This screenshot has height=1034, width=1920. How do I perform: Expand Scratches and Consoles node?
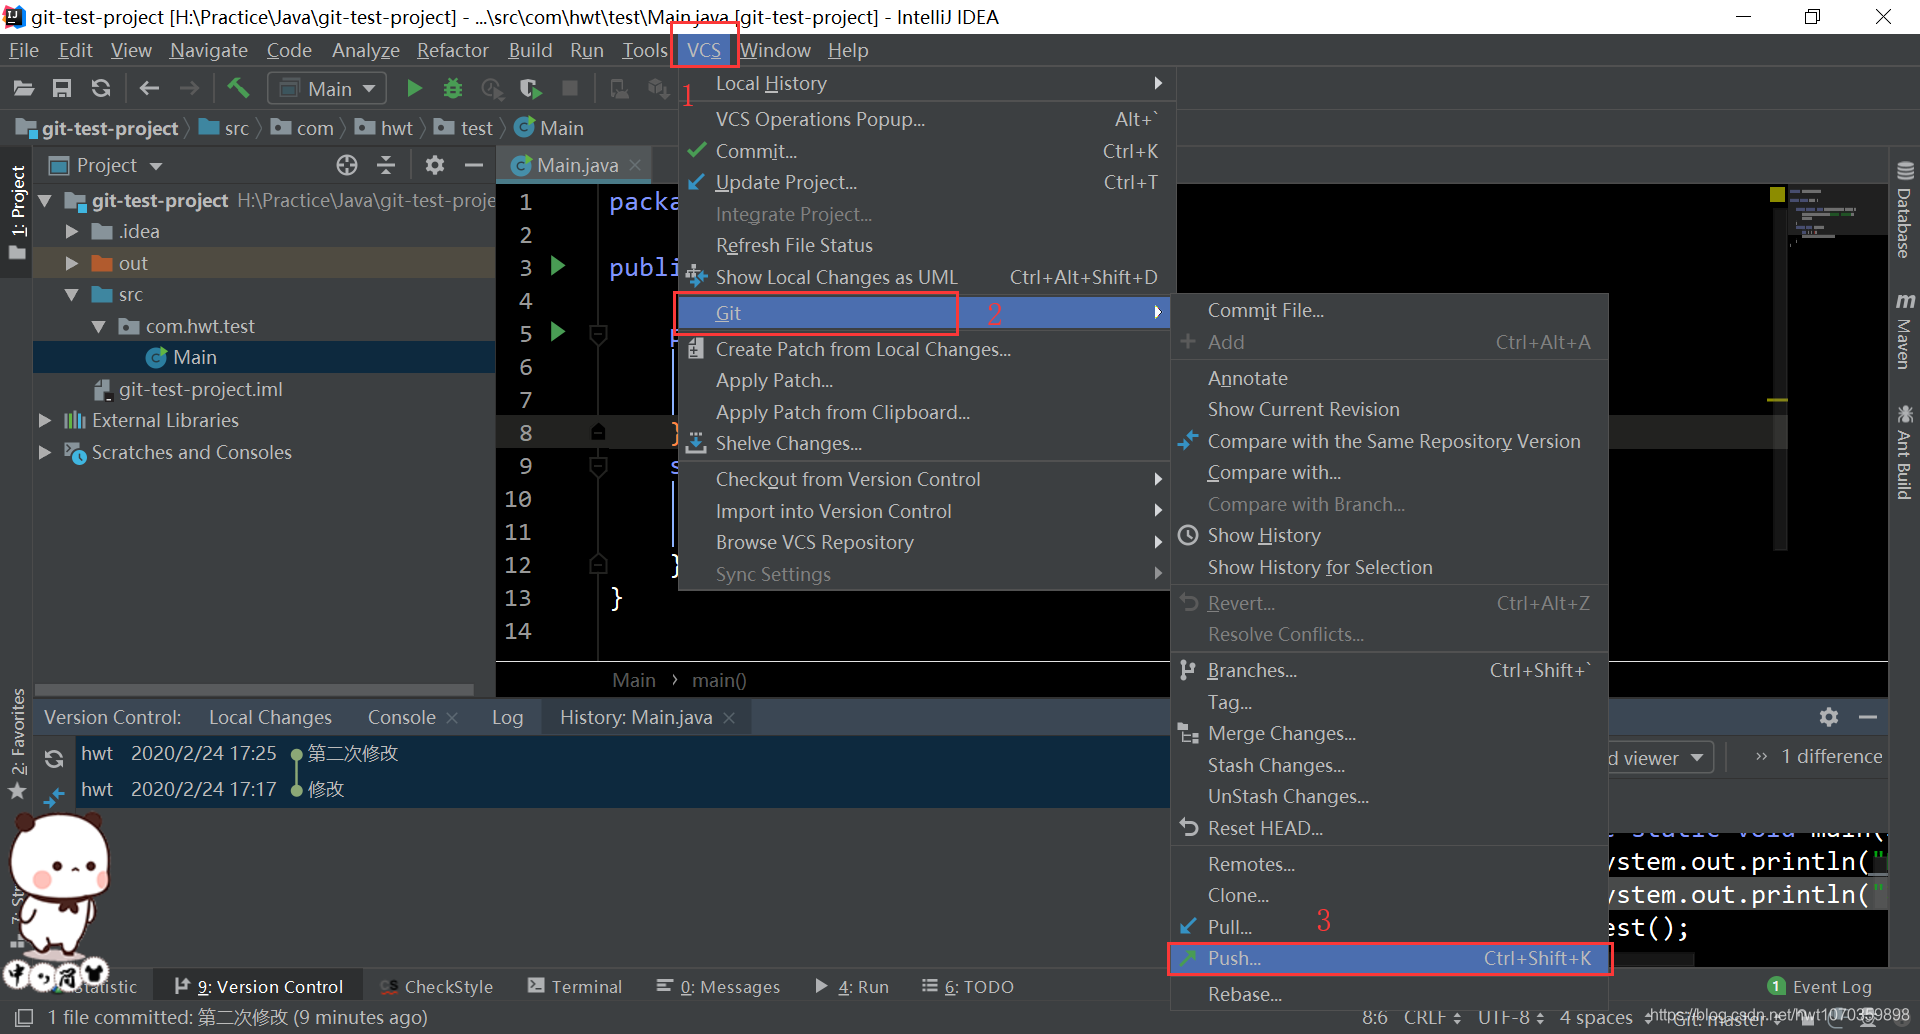(45, 453)
